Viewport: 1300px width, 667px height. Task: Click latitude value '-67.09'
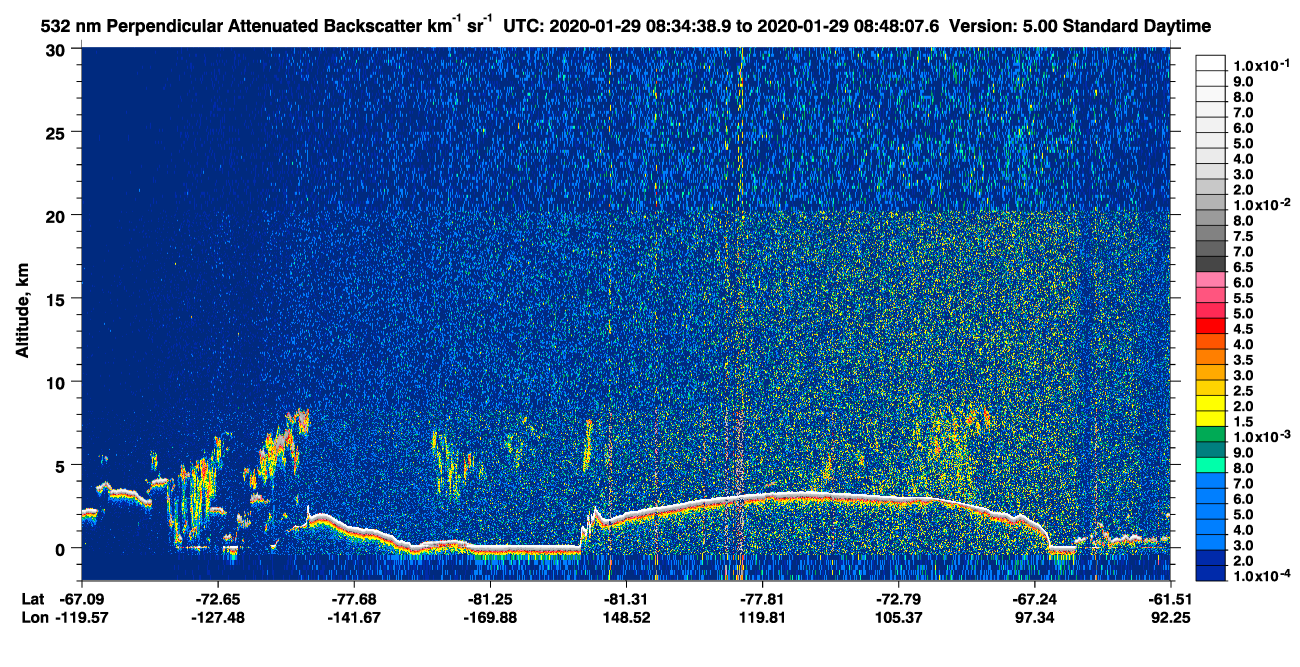pos(83,598)
